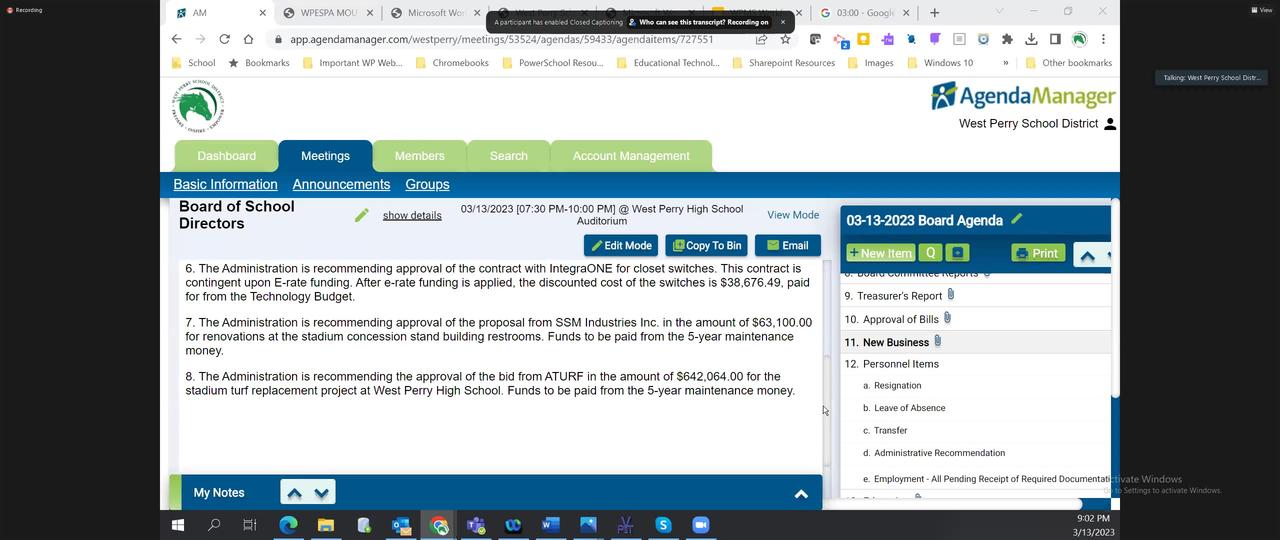Open a new browser tab
Screen dimensions: 1280x540
point(934,13)
